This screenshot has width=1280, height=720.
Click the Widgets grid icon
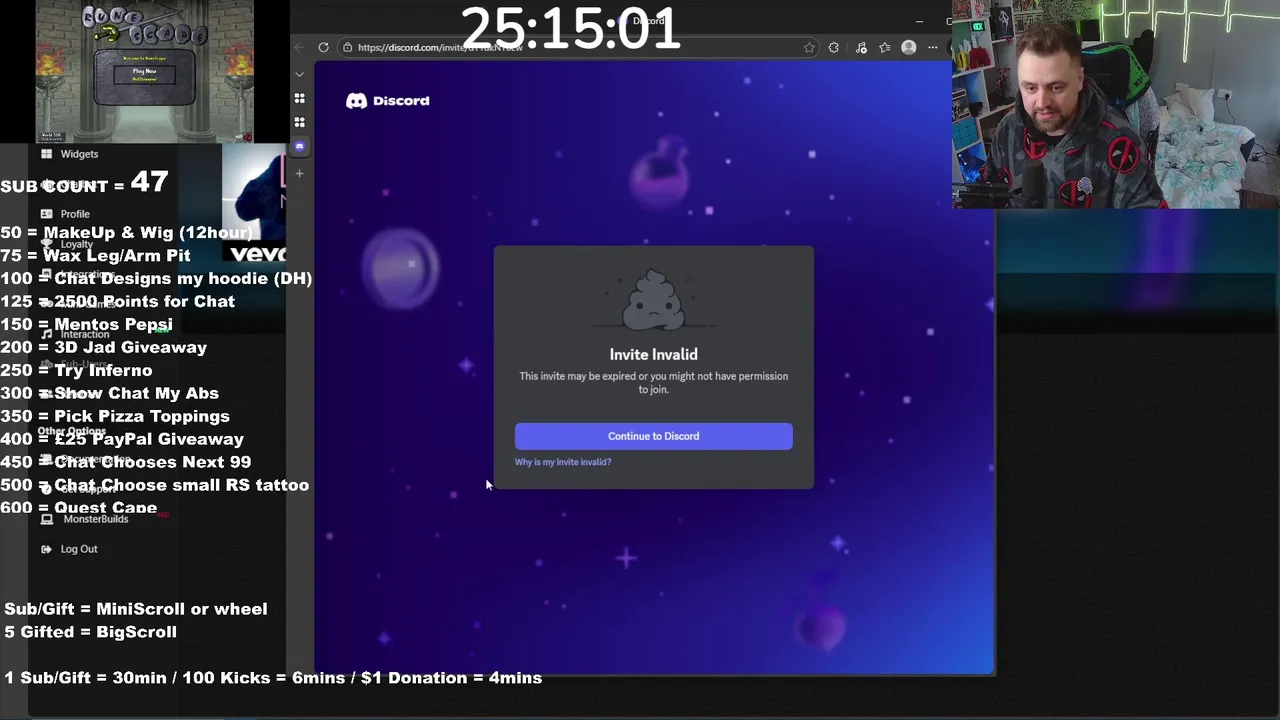tap(46, 154)
